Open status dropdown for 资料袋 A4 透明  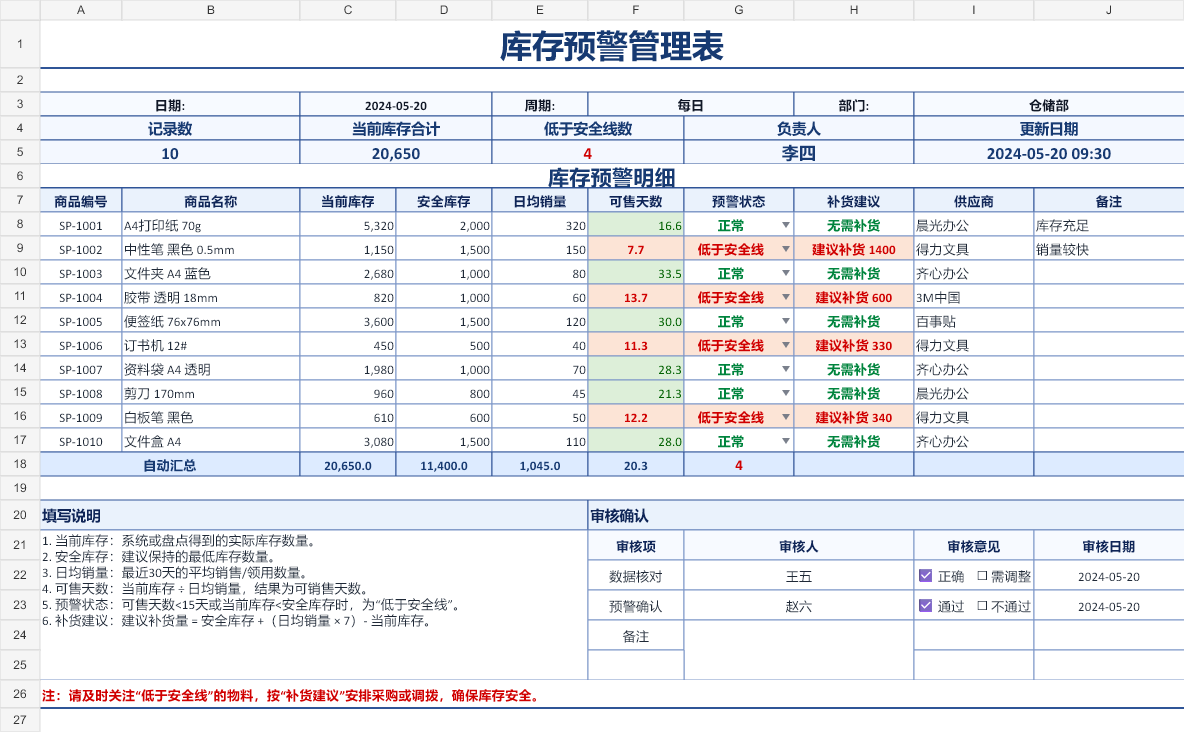coord(785,369)
